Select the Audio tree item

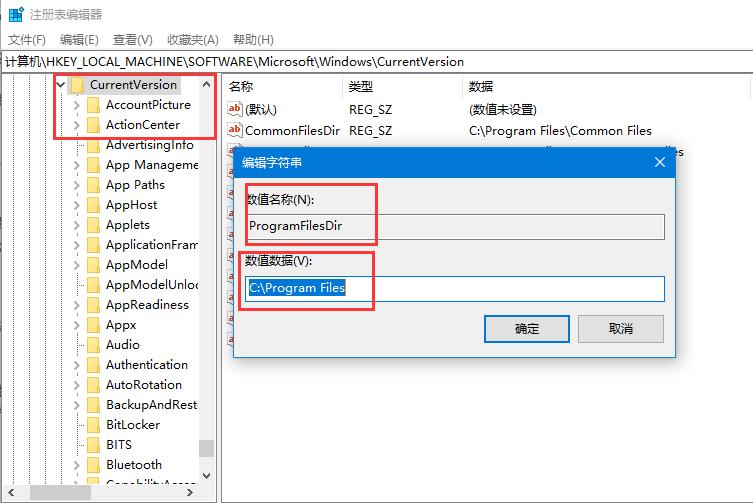(x=122, y=345)
